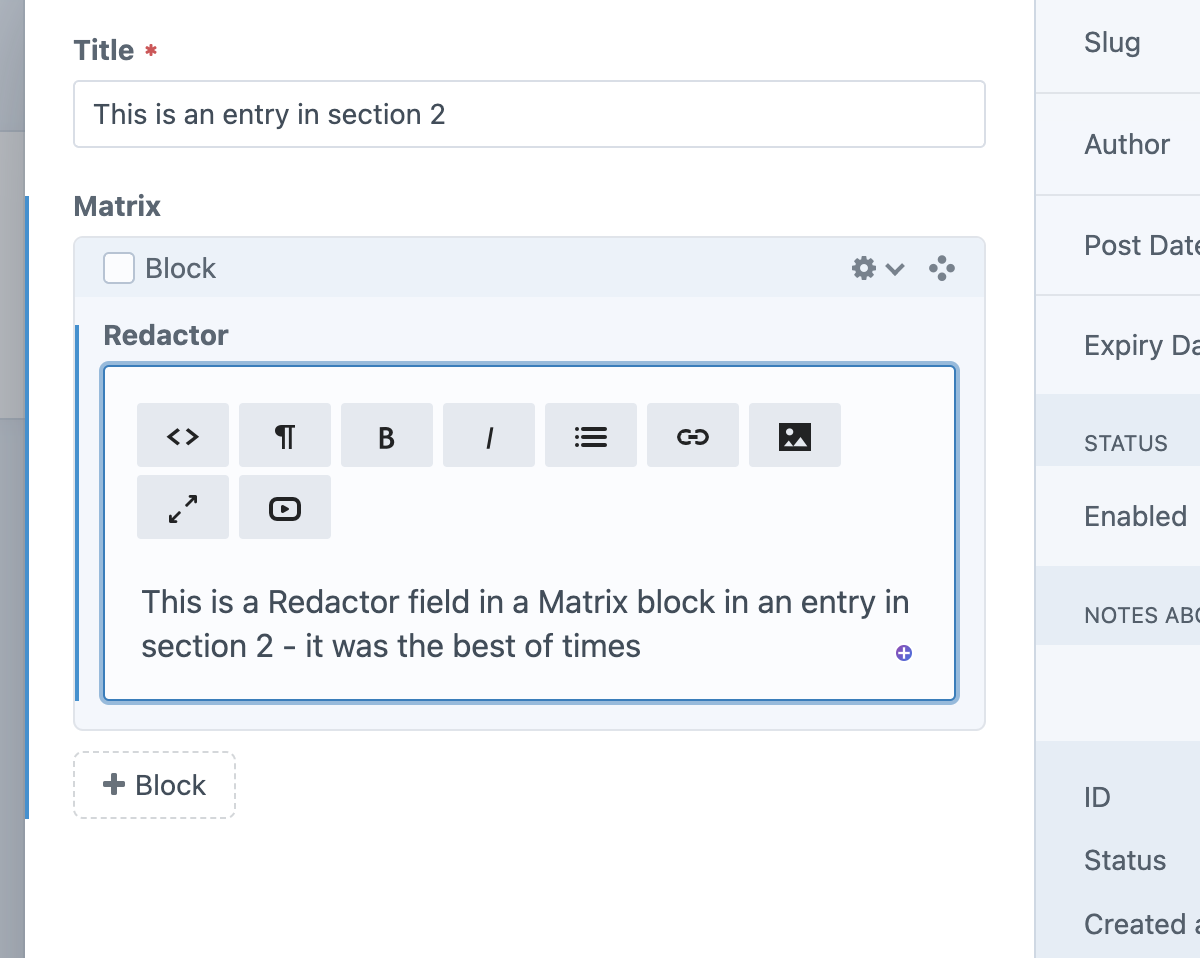This screenshot has width=1200, height=958.
Task: Toggle the Enabled status setting
Action: click(x=1135, y=516)
